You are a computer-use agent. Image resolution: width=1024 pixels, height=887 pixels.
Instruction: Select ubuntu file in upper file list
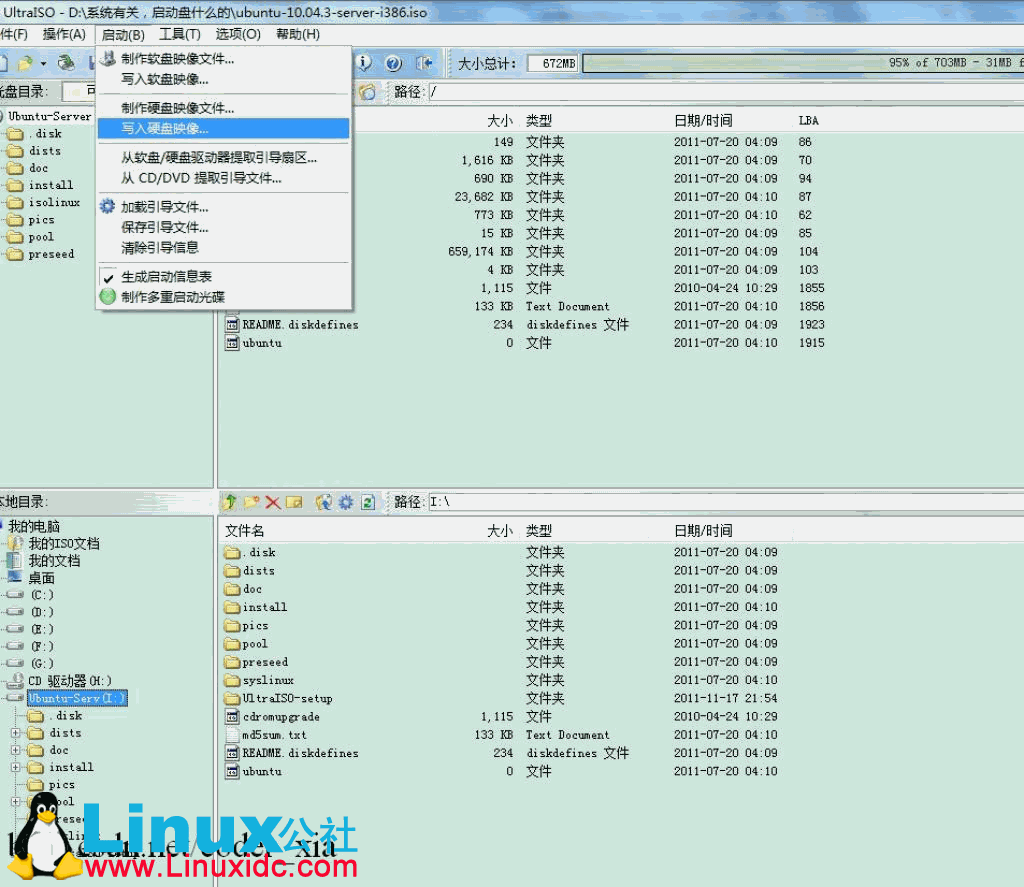[x=262, y=343]
